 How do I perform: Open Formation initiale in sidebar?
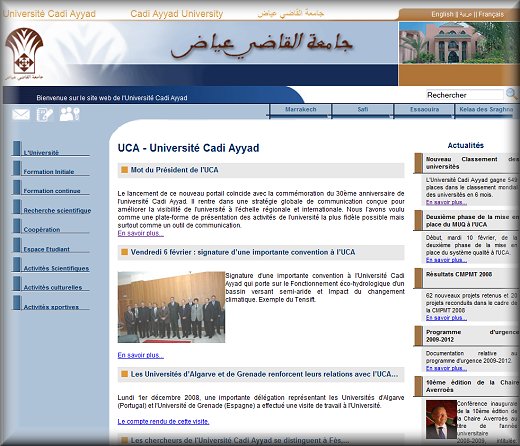[49, 172]
